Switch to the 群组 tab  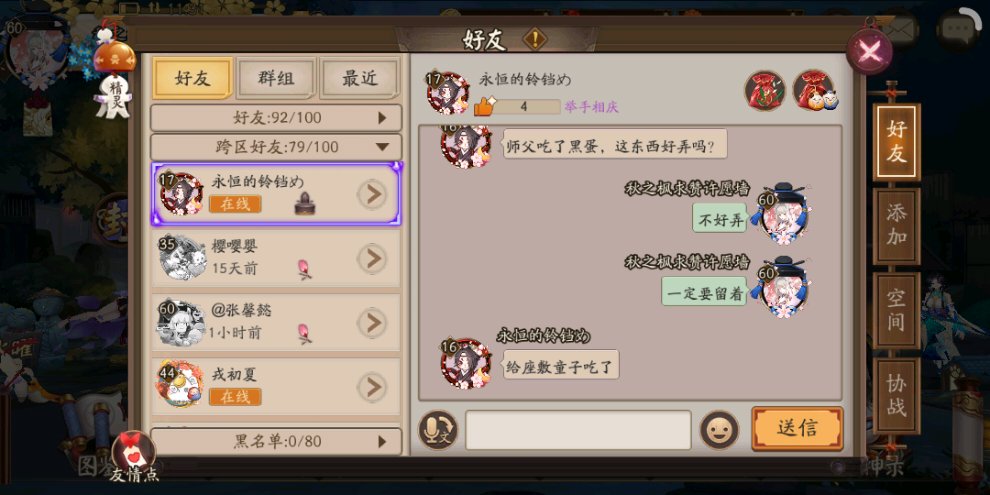(x=276, y=78)
